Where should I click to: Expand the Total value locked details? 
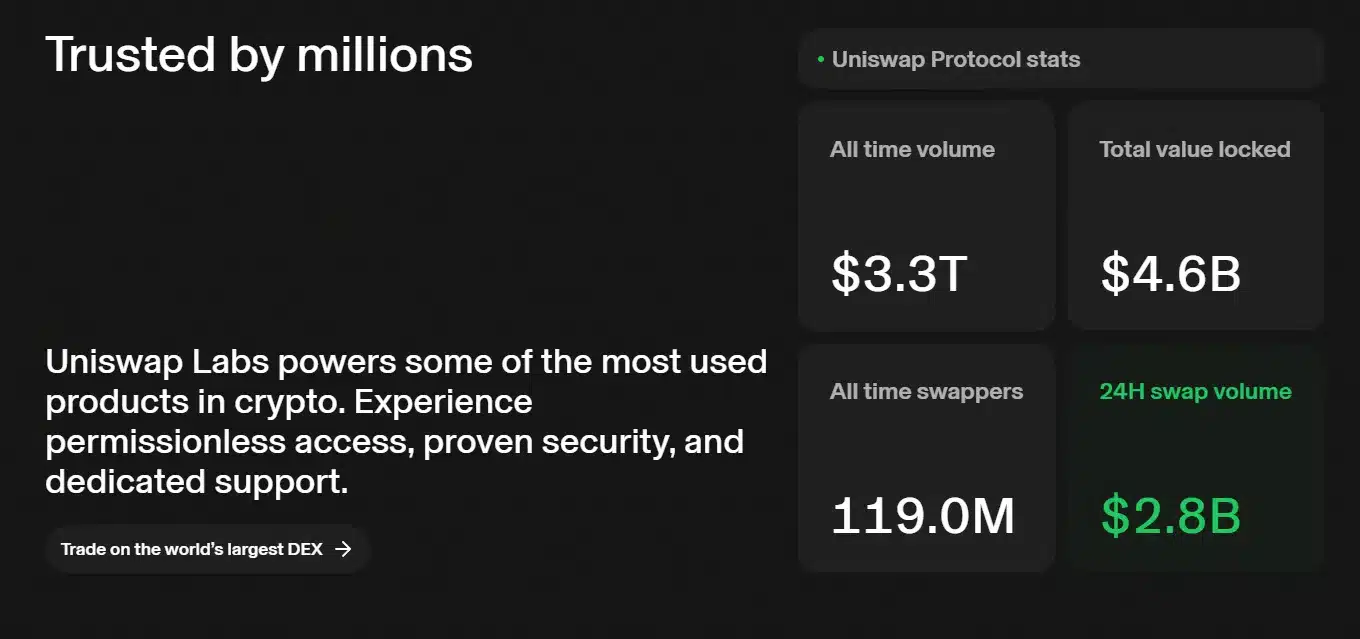pyautogui.click(x=1195, y=215)
